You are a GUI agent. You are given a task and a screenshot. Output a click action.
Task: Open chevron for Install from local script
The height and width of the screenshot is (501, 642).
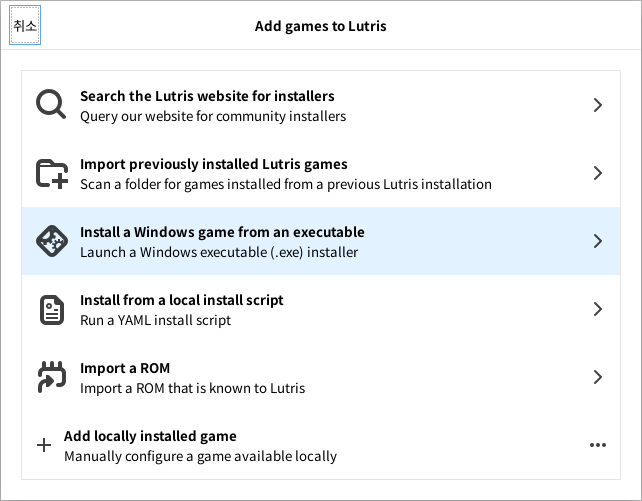pos(598,309)
